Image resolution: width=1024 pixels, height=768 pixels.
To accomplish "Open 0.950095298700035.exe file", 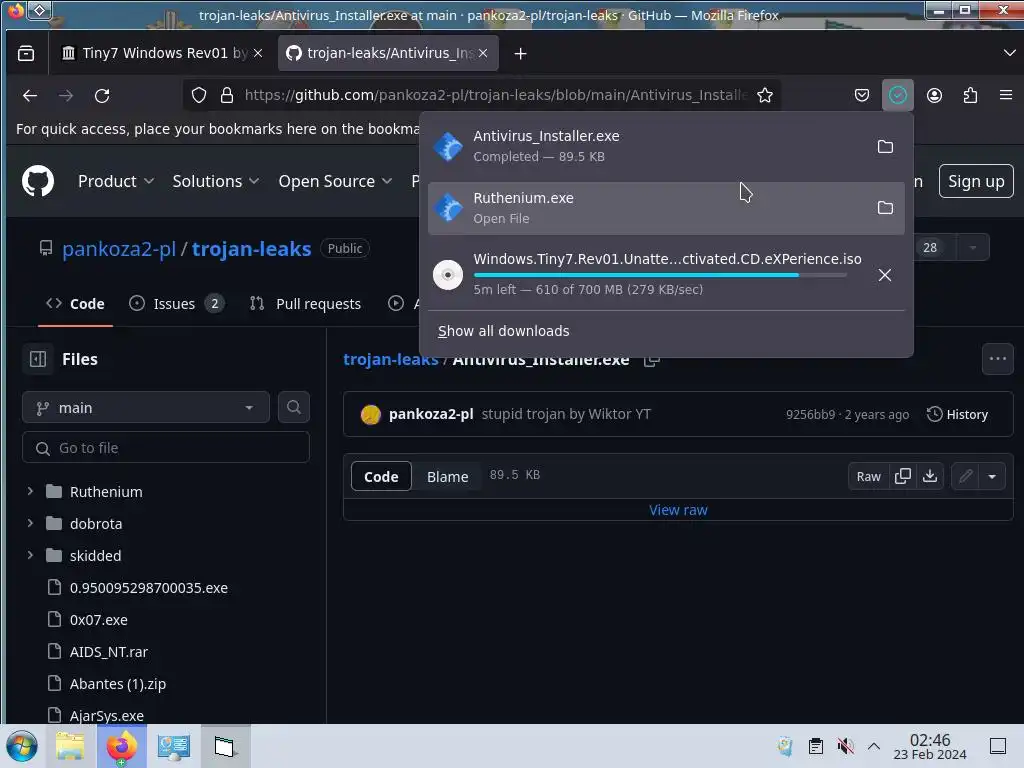I will pos(149,588).
